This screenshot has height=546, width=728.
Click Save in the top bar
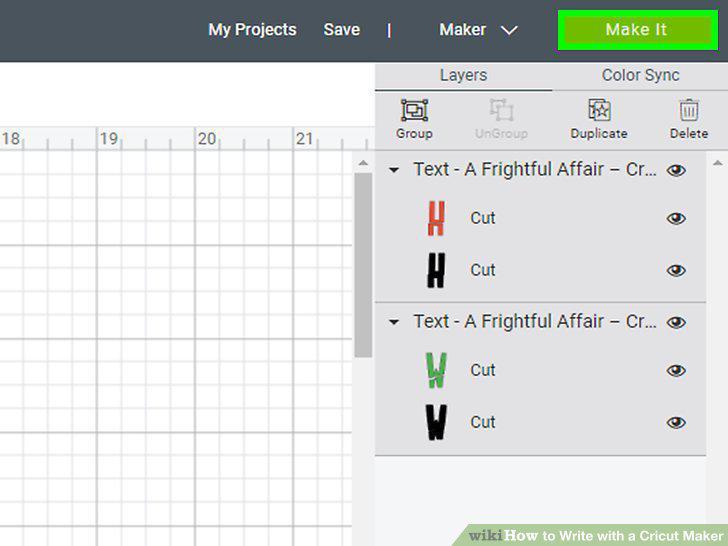342,30
